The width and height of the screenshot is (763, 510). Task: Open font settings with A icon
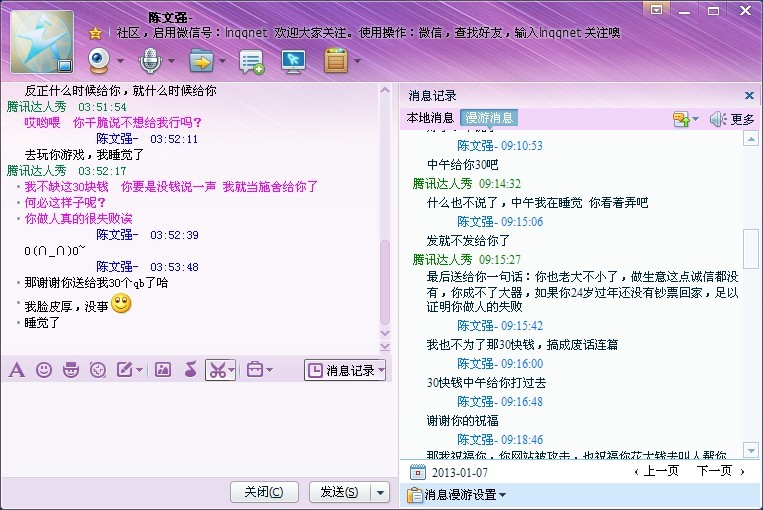click(x=17, y=370)
